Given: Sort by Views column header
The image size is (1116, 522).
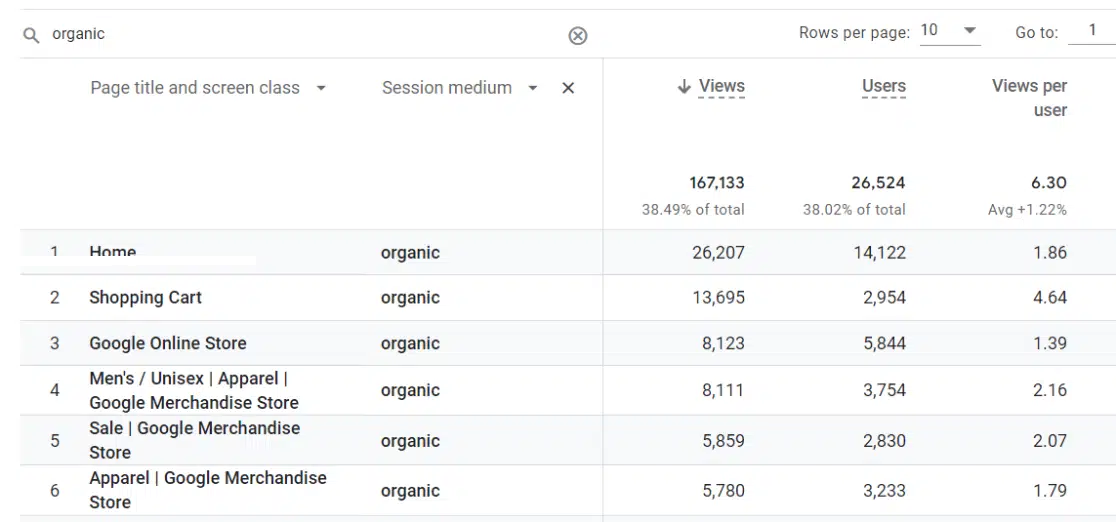Looking at the screenshot, I should point(722,87).
